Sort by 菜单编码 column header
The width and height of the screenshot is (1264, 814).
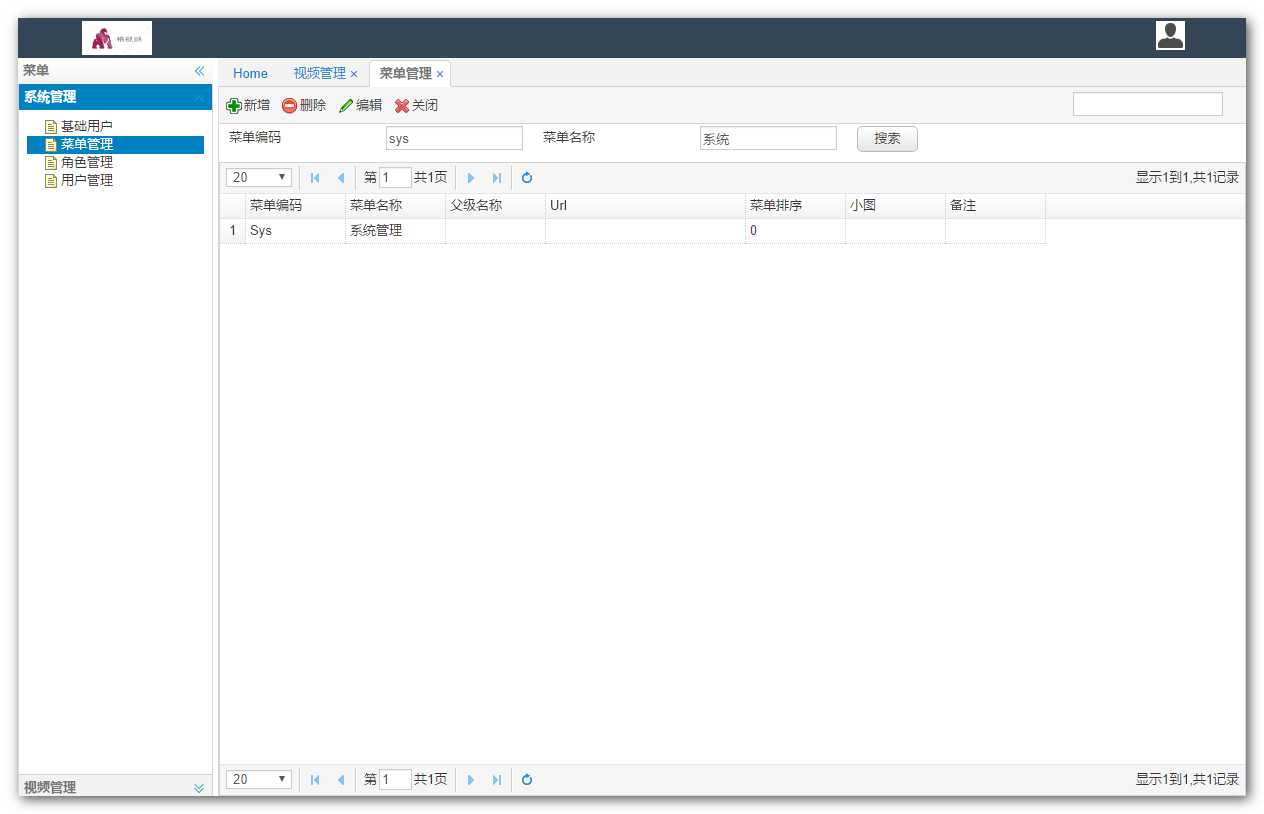pos(295,206)
